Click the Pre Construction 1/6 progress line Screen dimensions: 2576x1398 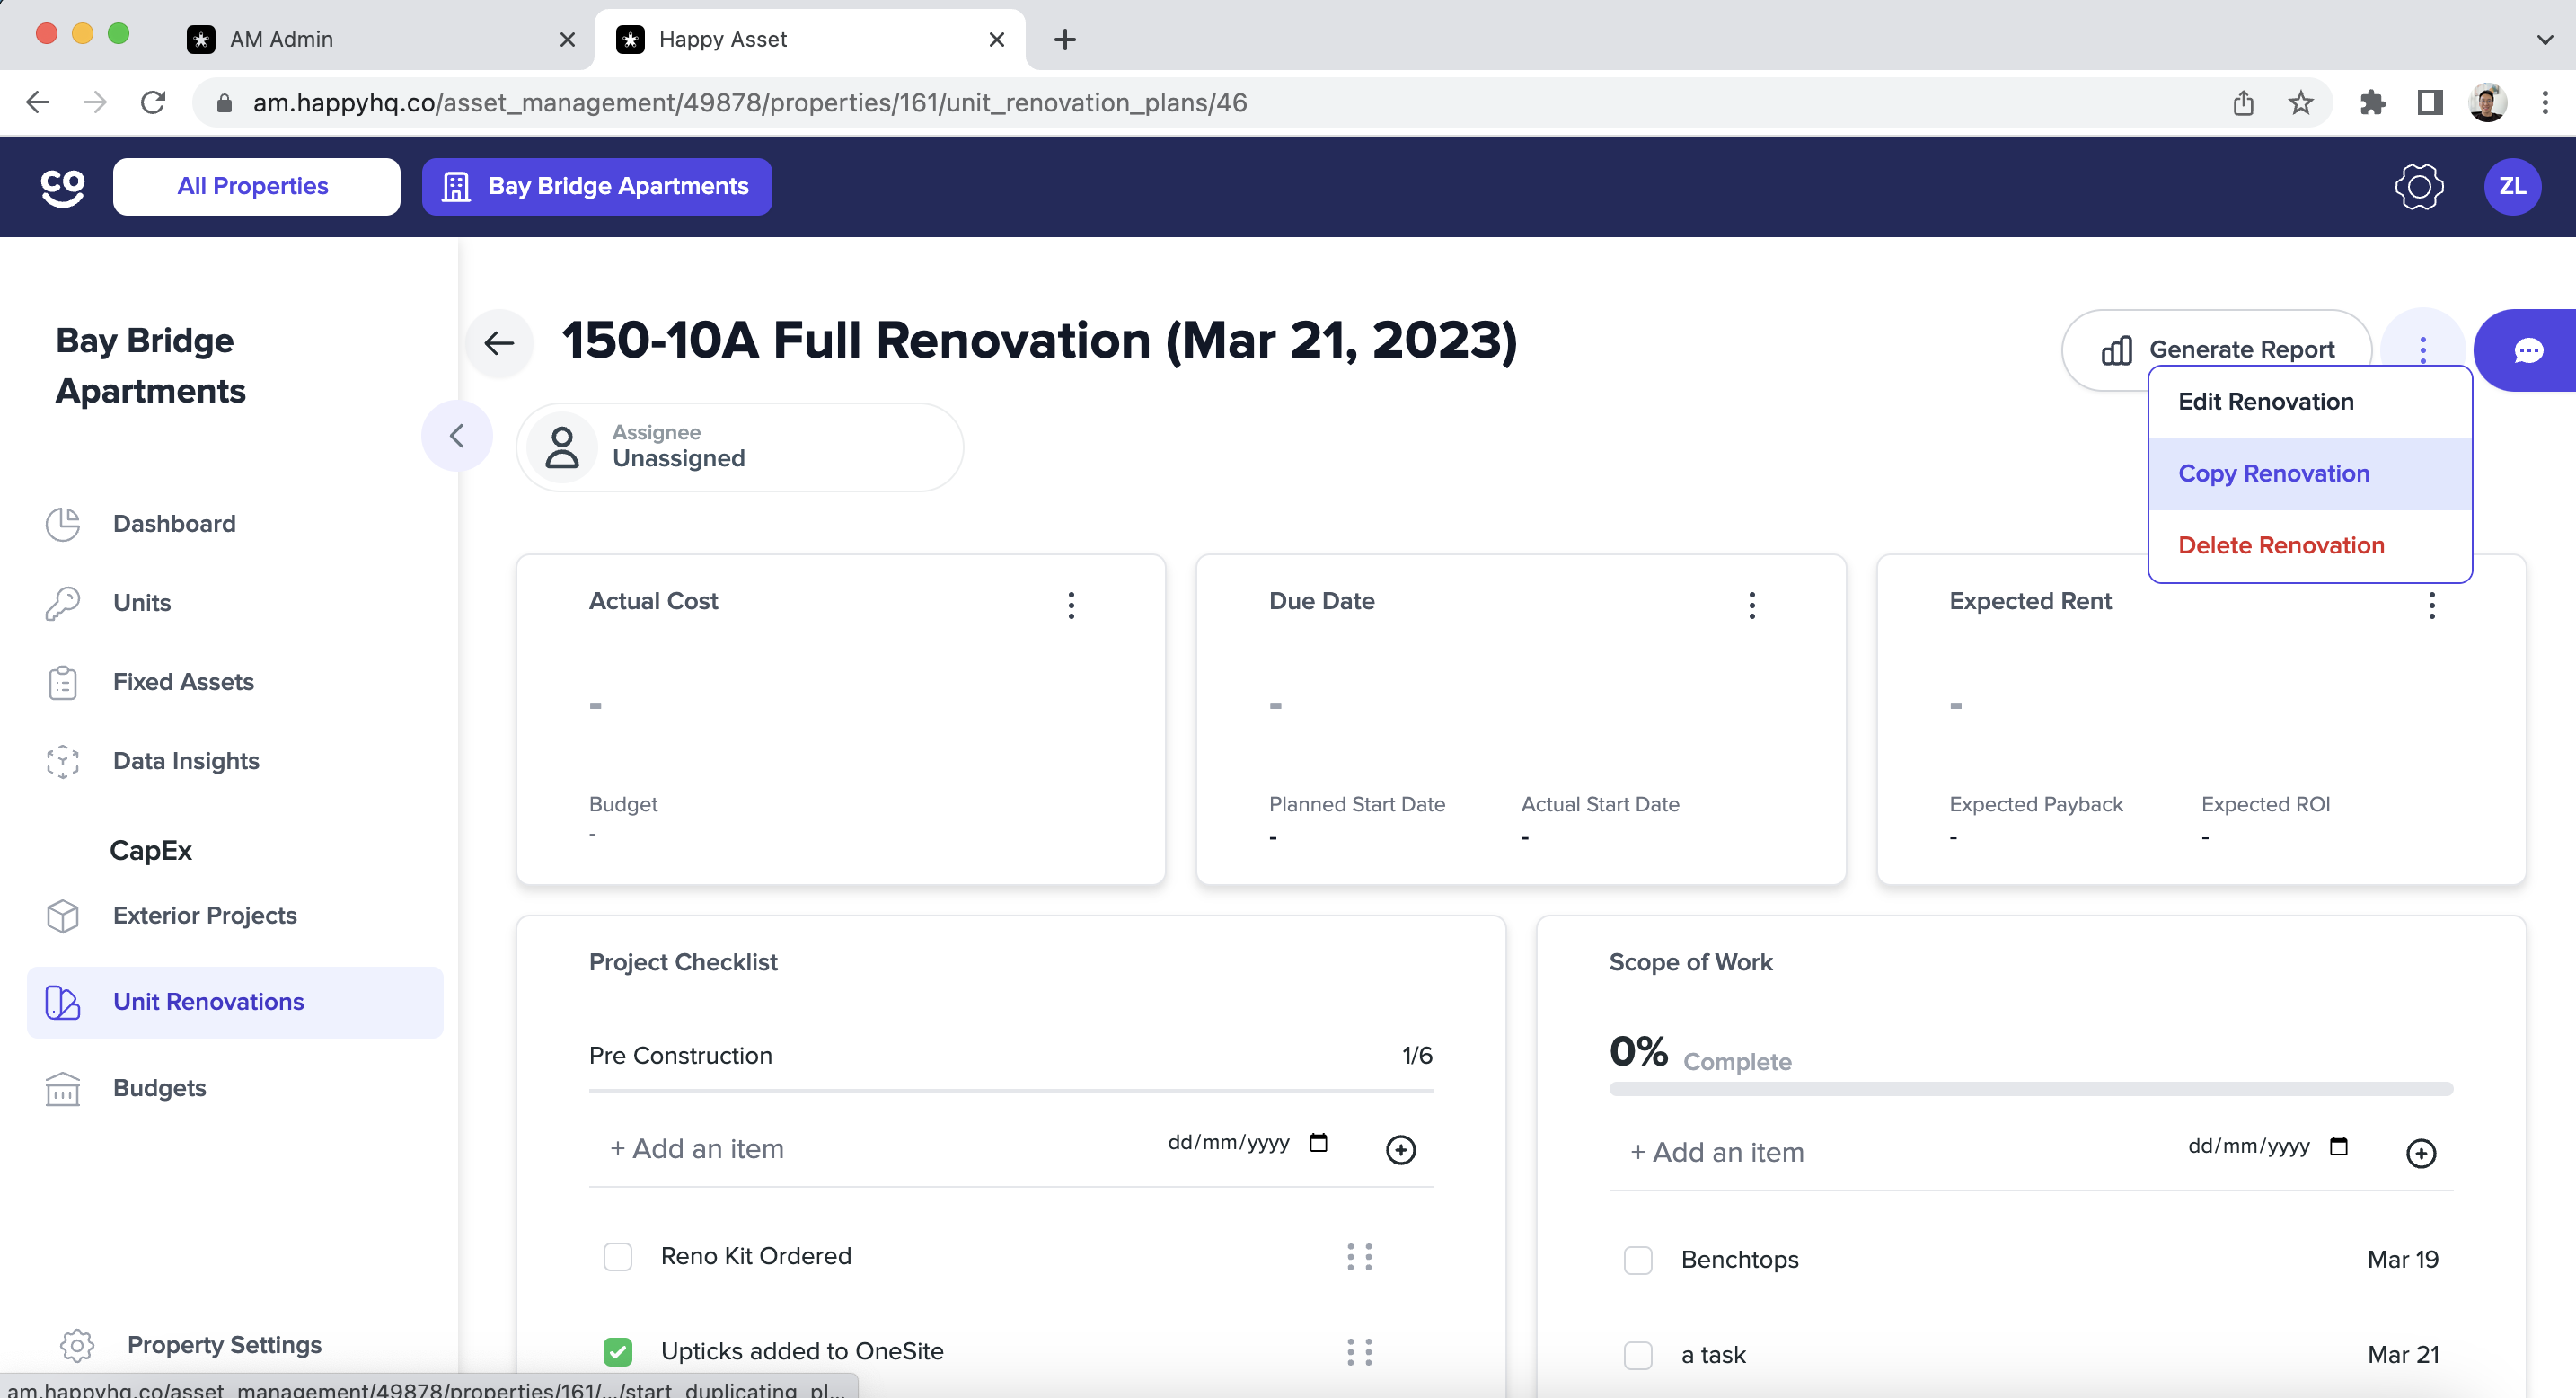(x=1010, y=1091)
